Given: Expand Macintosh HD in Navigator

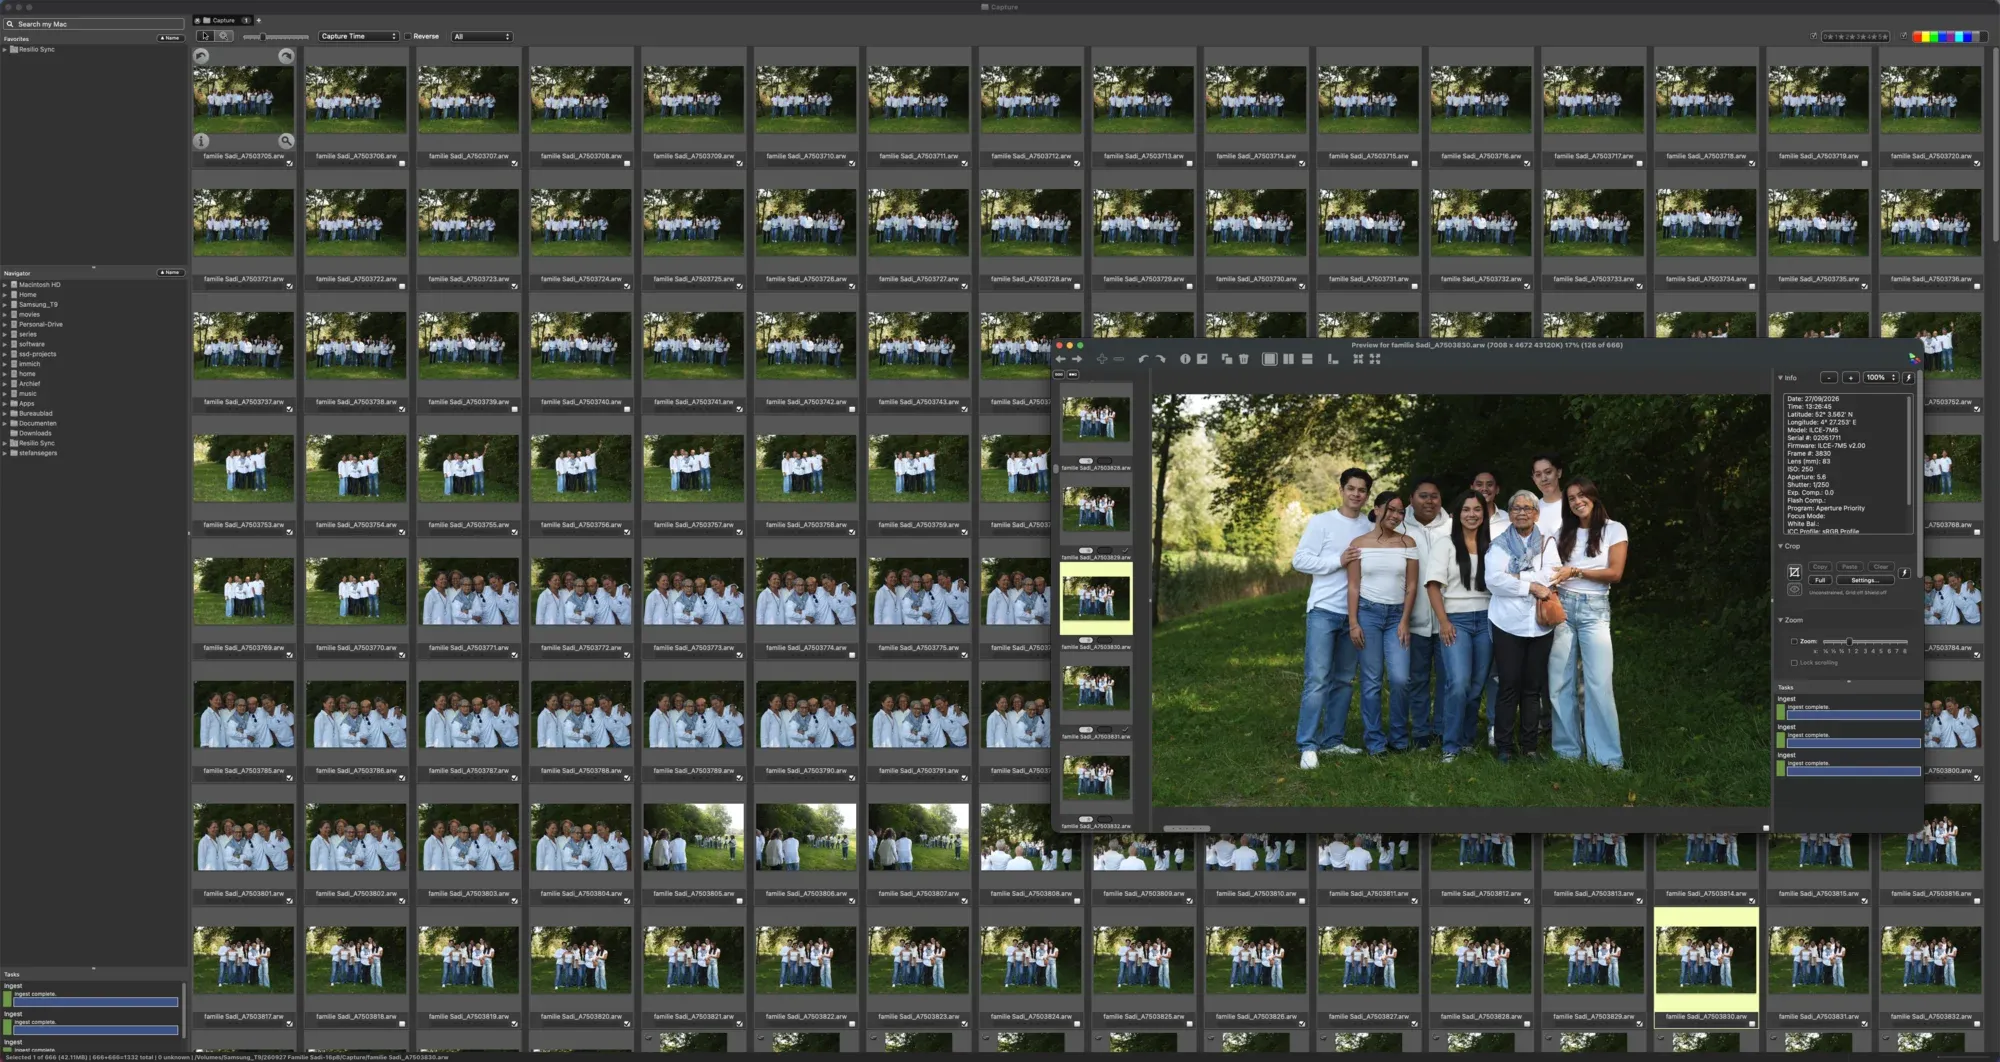Looking at the screenshot, I should coord(5,285).
